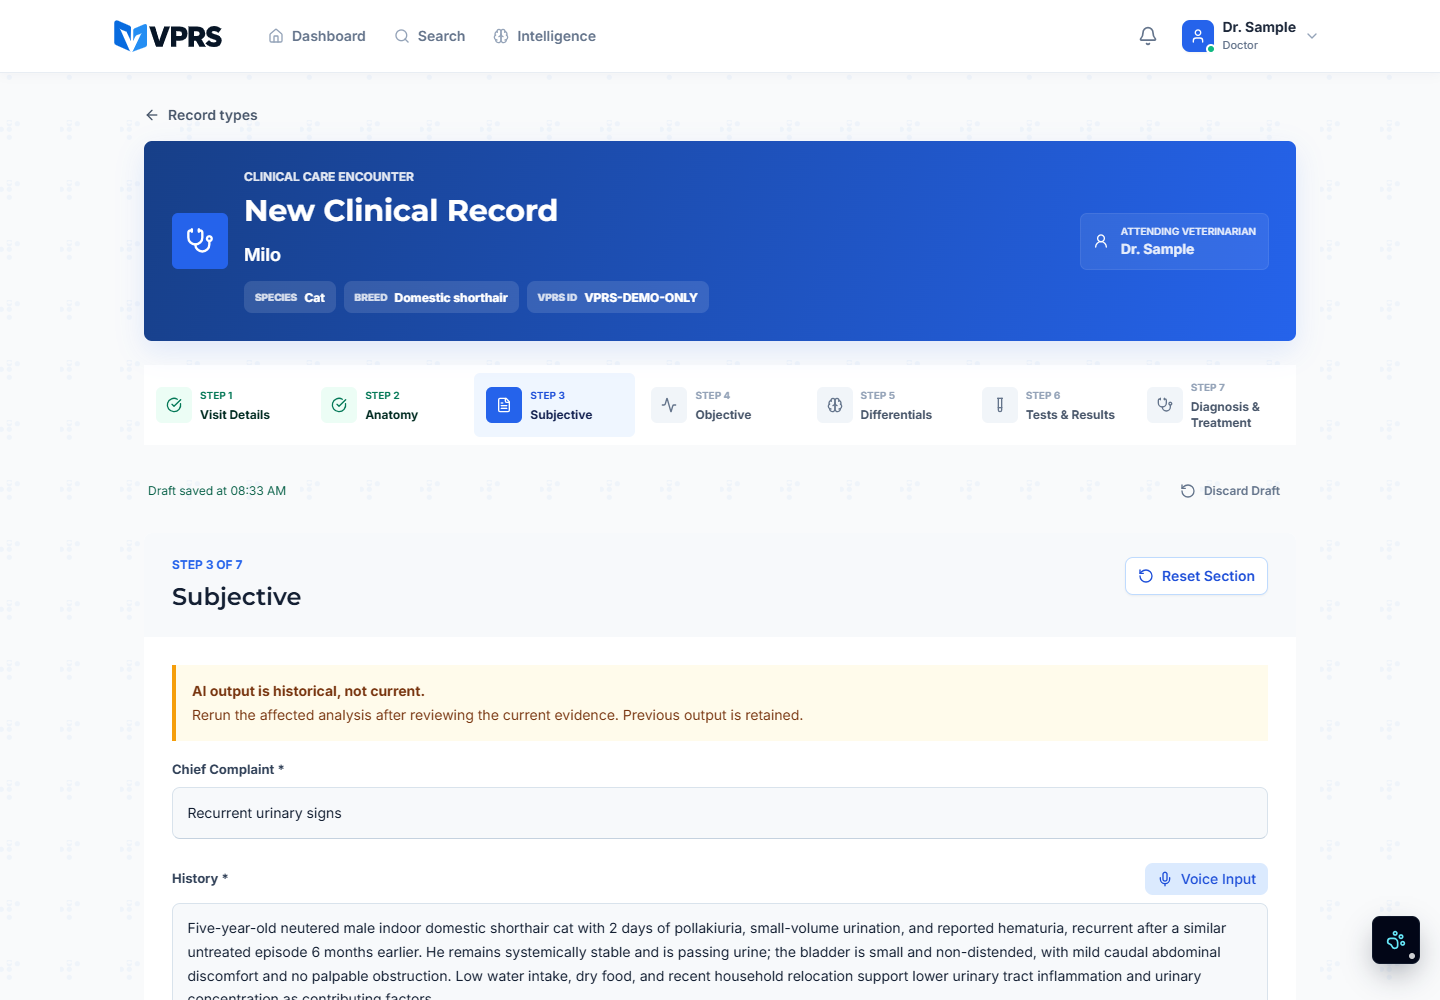Click the VPRS-DEMO-ONLY ID badge
Image resolution: width=1440 pixels, height=1000 pixels.
pos(618,297)
